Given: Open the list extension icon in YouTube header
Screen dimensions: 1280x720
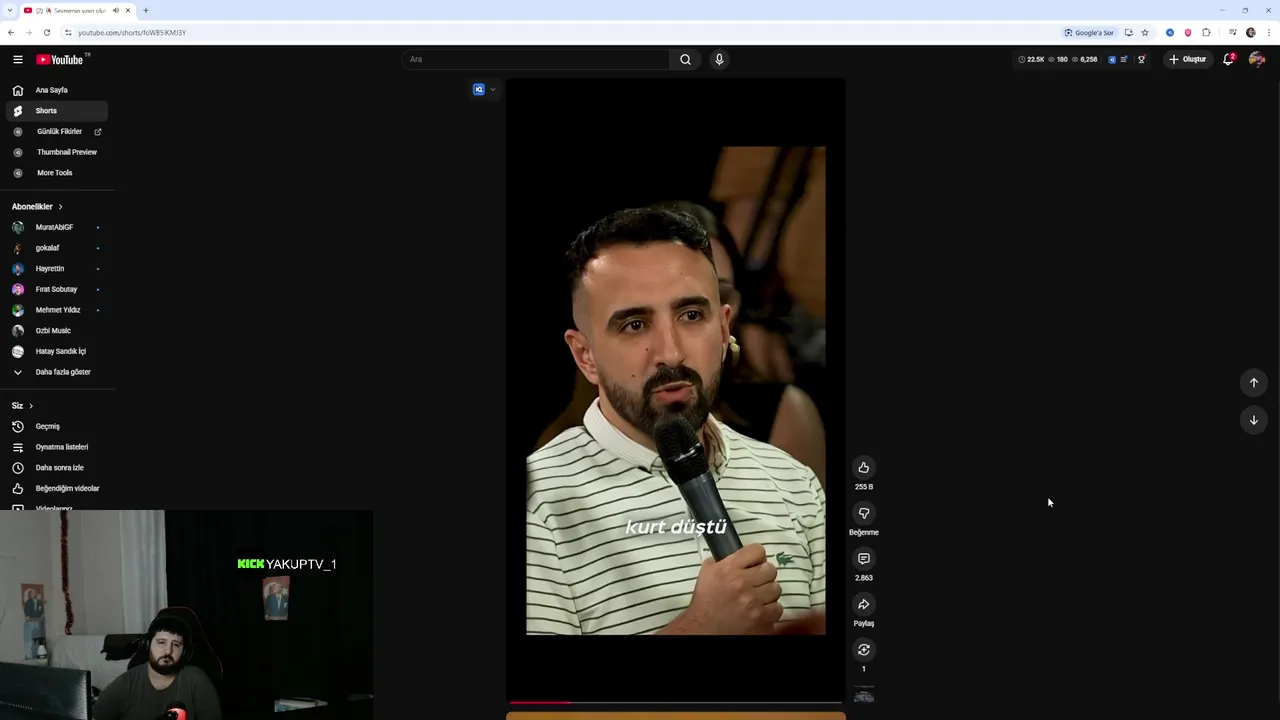Looking at the screenshot, I should click(x=1124, y=59).
